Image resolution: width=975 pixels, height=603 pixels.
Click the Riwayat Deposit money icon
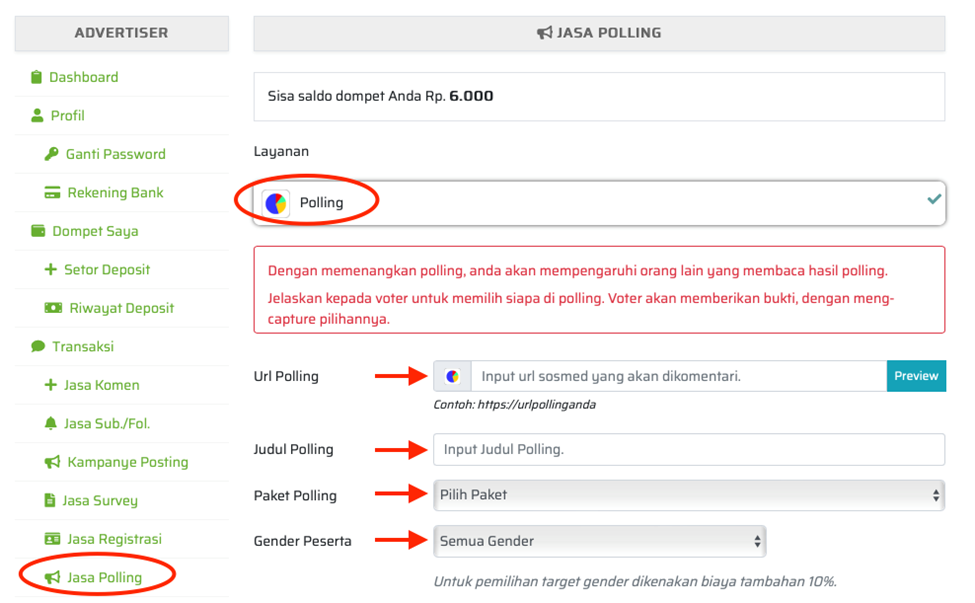pos(53,308)
